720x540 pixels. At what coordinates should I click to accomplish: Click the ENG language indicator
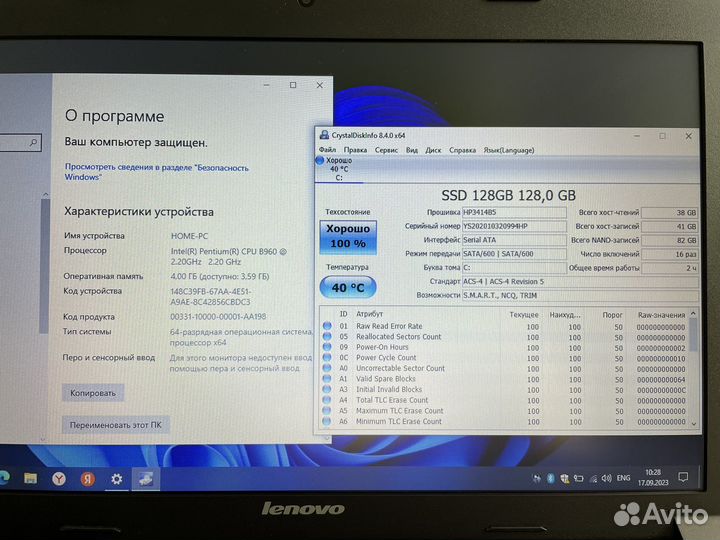point(624,478)
